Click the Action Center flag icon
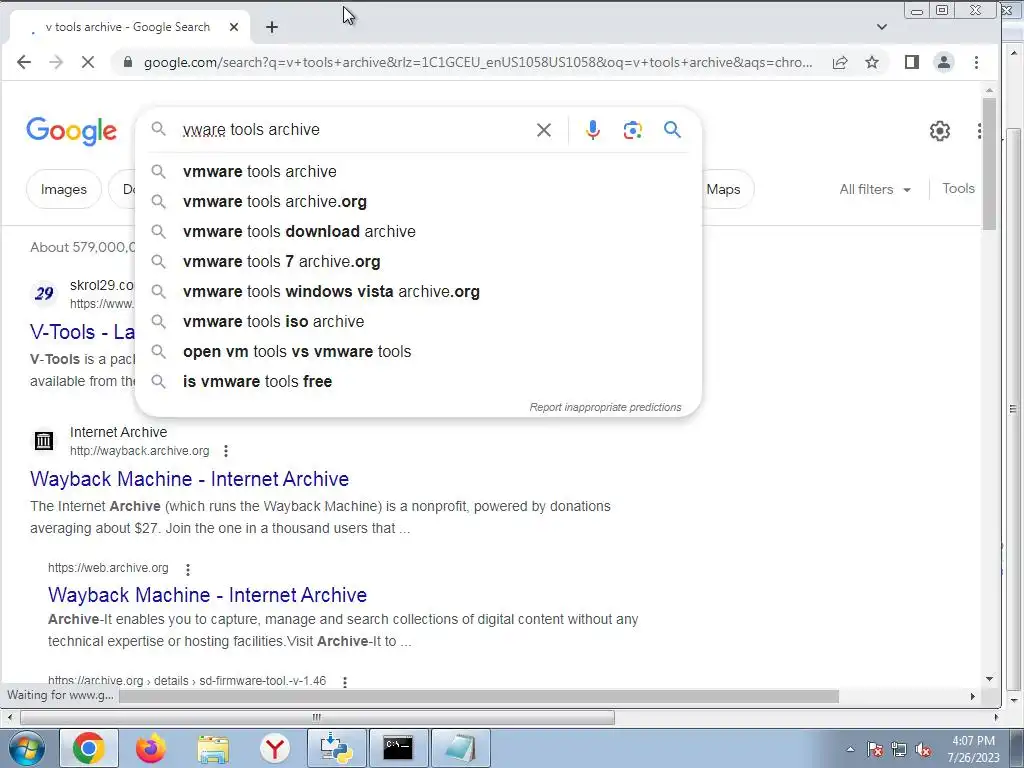 point(875,749)
